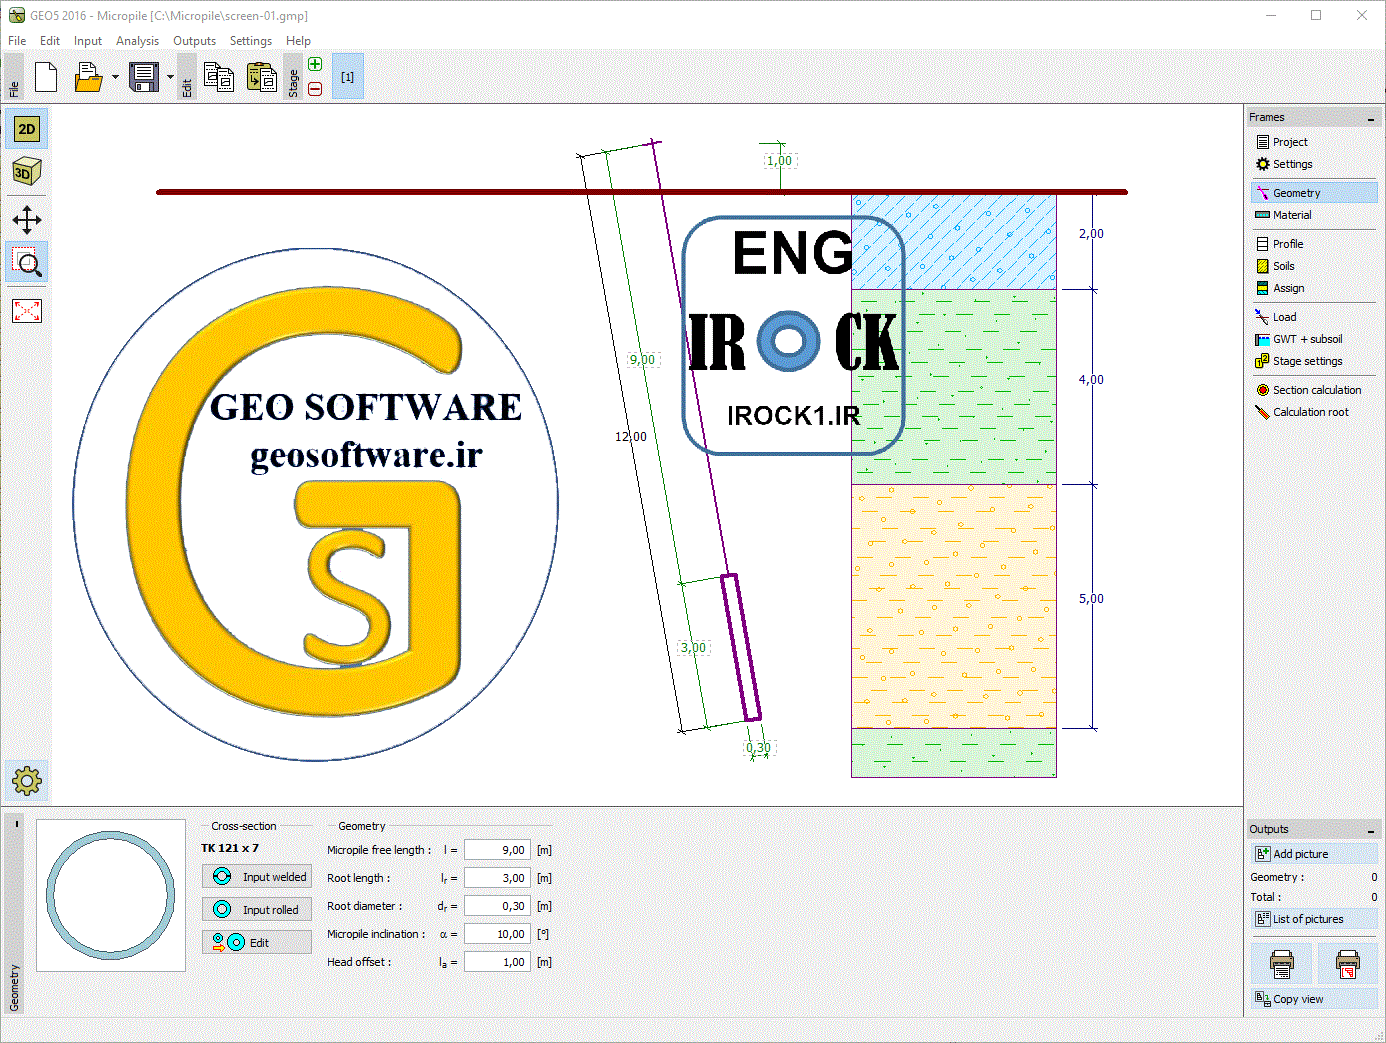
Task: Add a construction stage with the green plus
Action: click(x=315, y=65)
